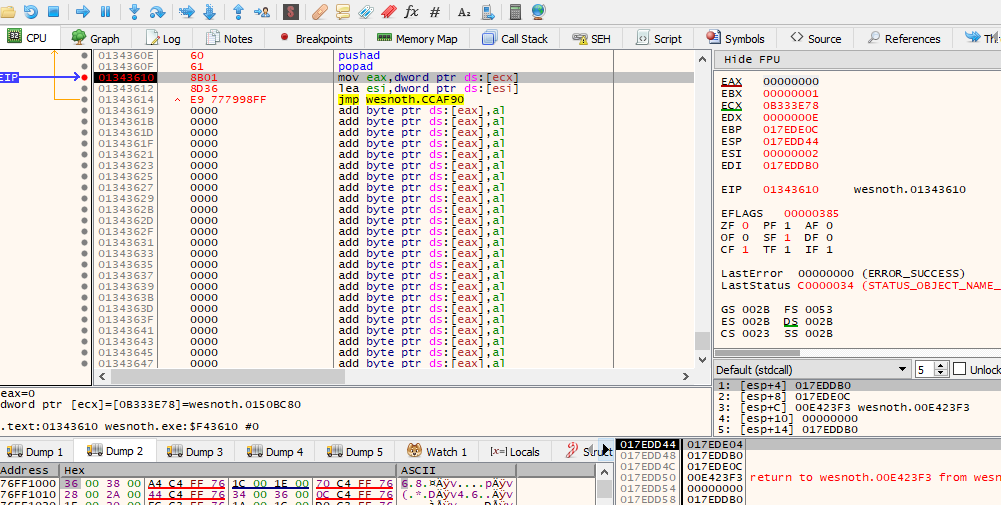This screenshot has height=505, width=1001.
Task: Pause execution of the debuggee
Action: coord(105,11)
